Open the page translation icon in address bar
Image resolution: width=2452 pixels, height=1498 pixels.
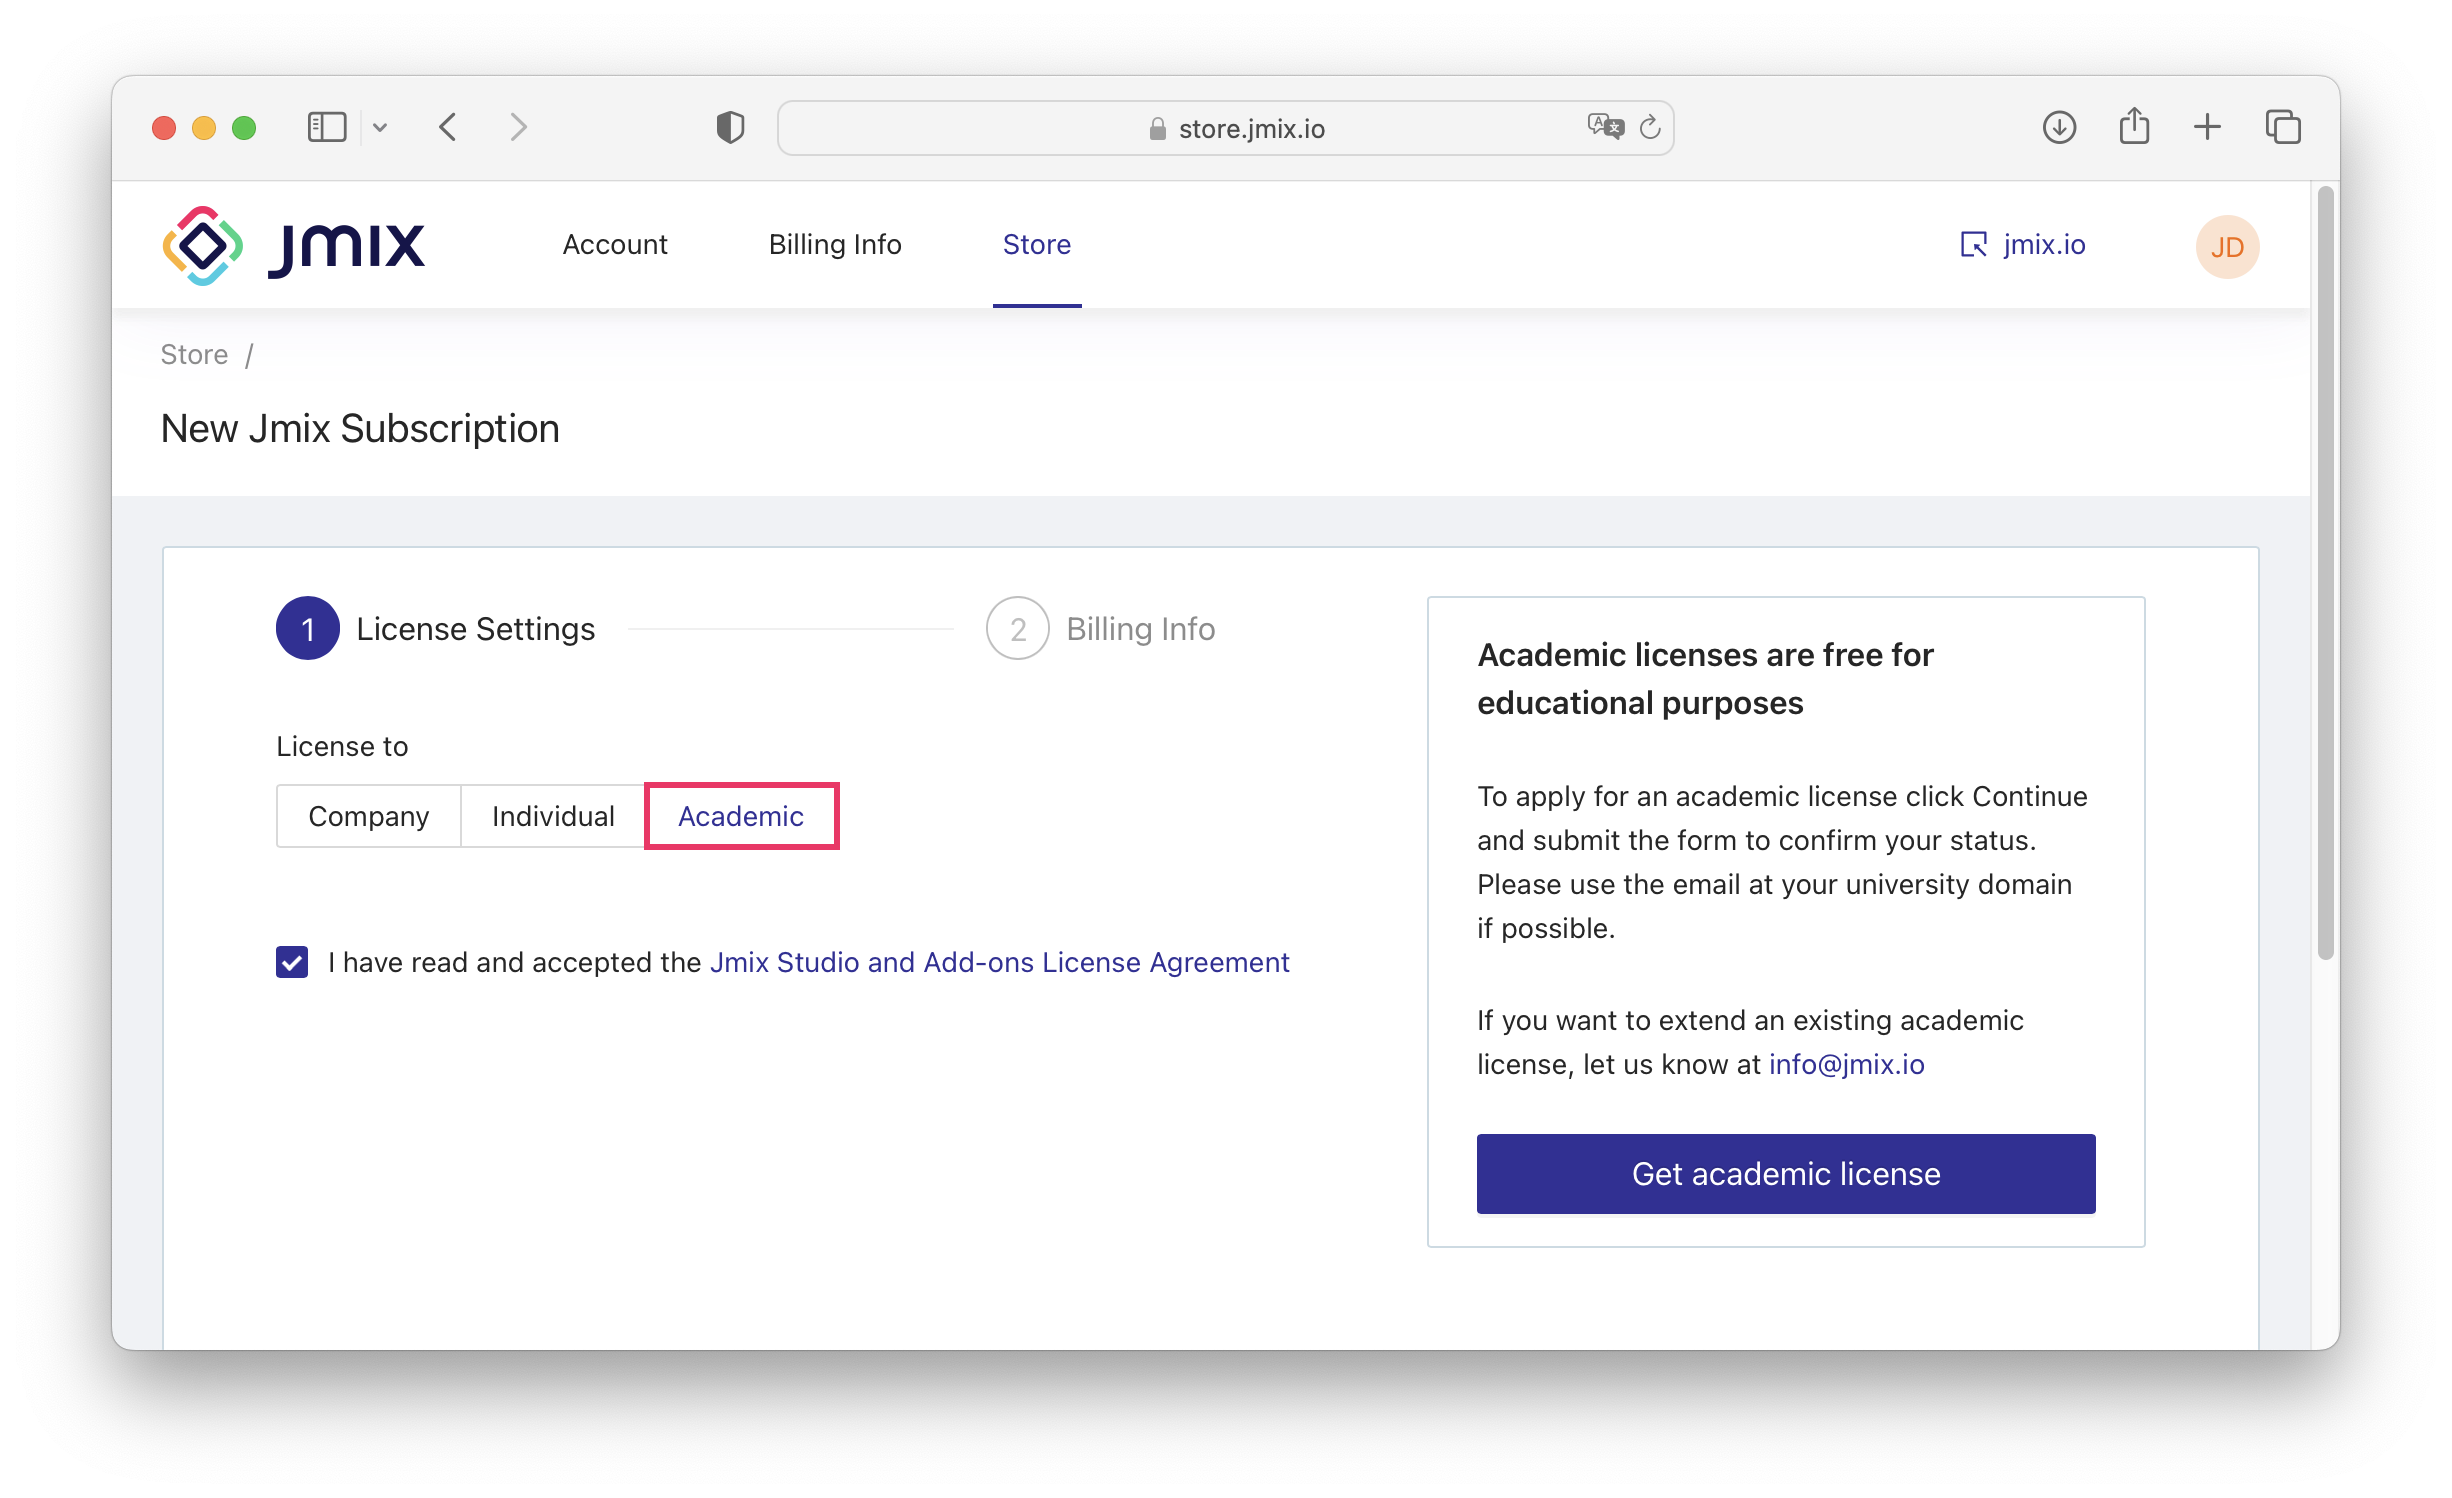[x=1604, y=127]
